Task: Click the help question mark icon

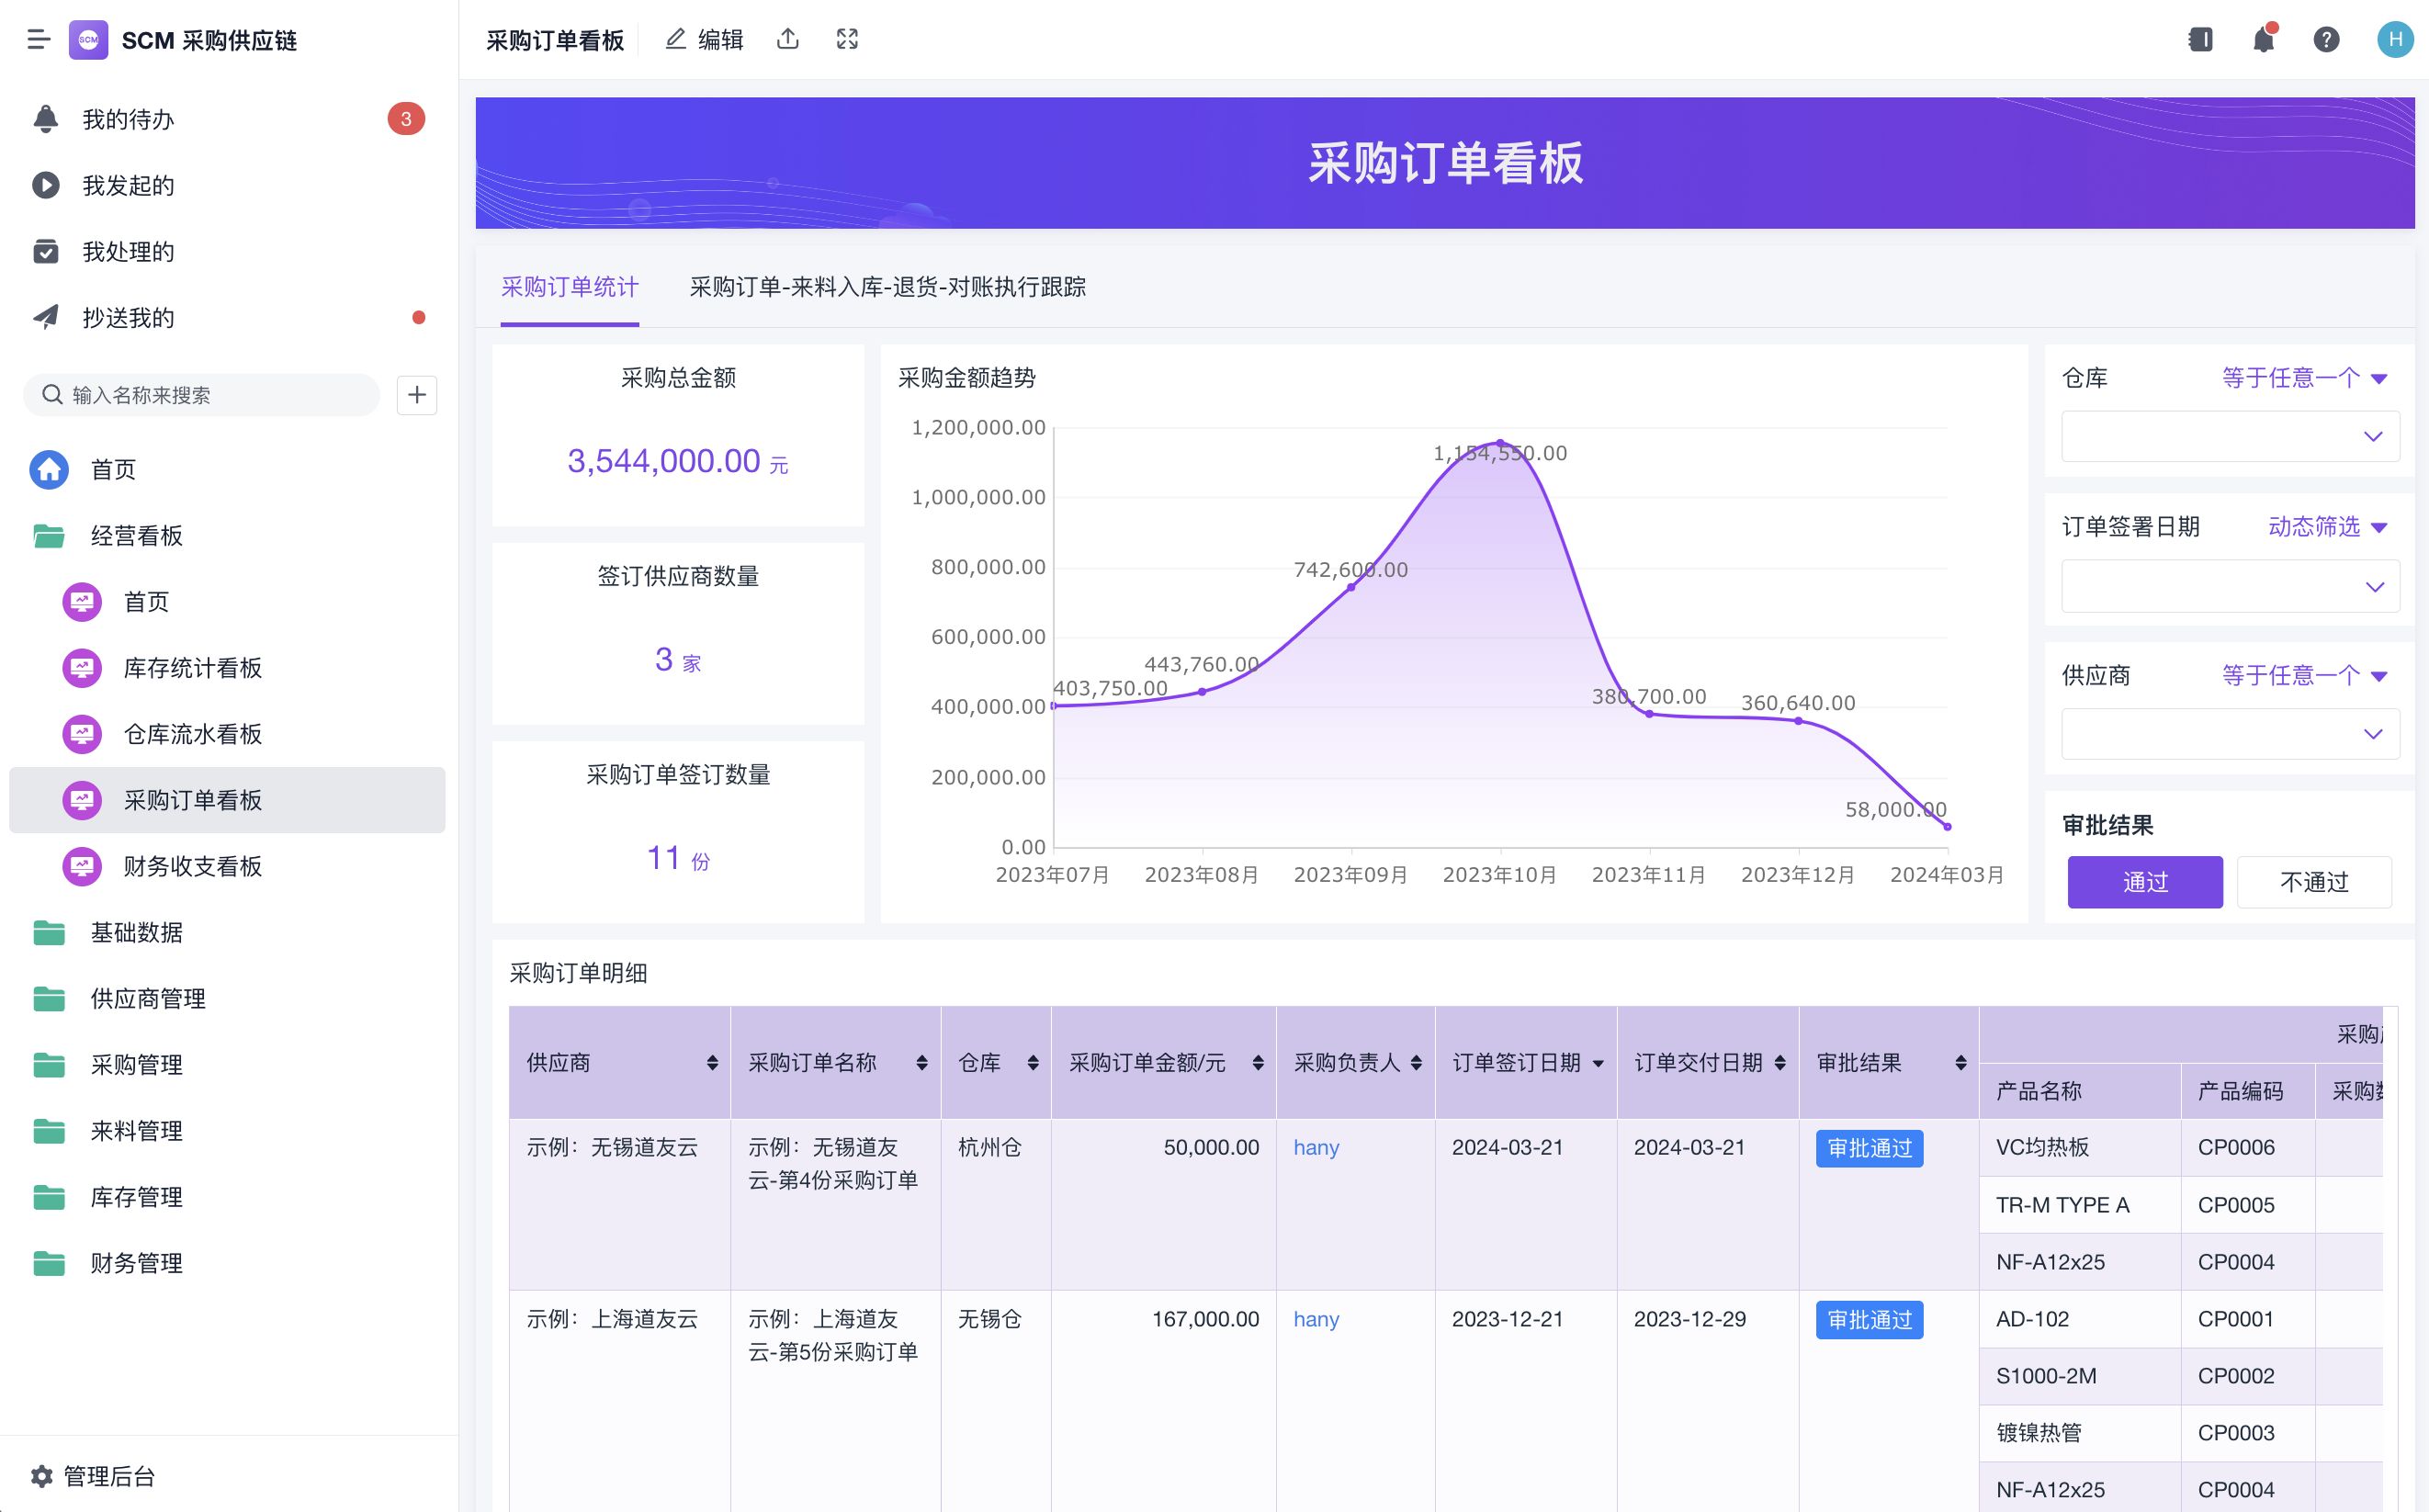Action: 2326,40
